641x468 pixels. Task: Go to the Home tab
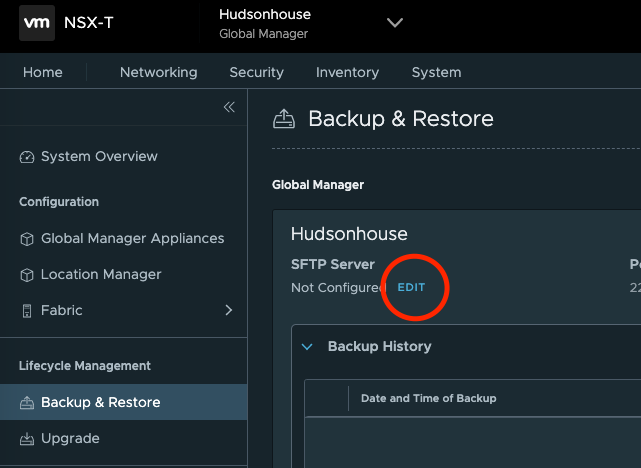pos(43,72)
